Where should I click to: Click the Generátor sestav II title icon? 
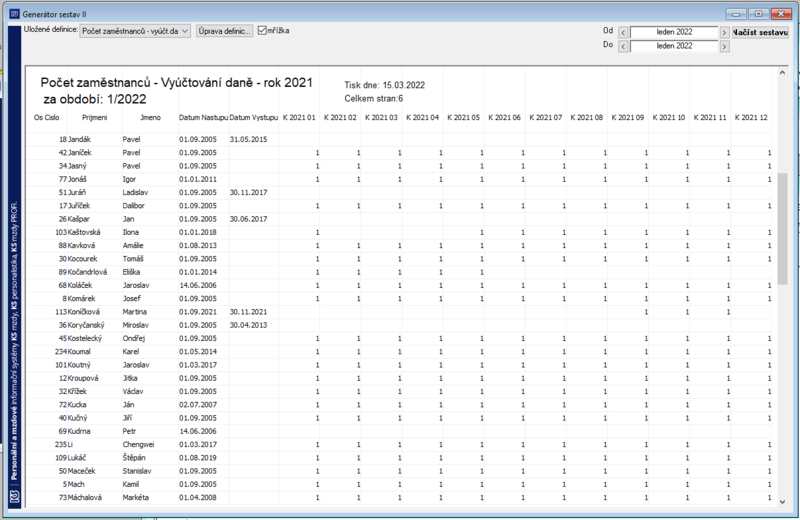[14, 14]
